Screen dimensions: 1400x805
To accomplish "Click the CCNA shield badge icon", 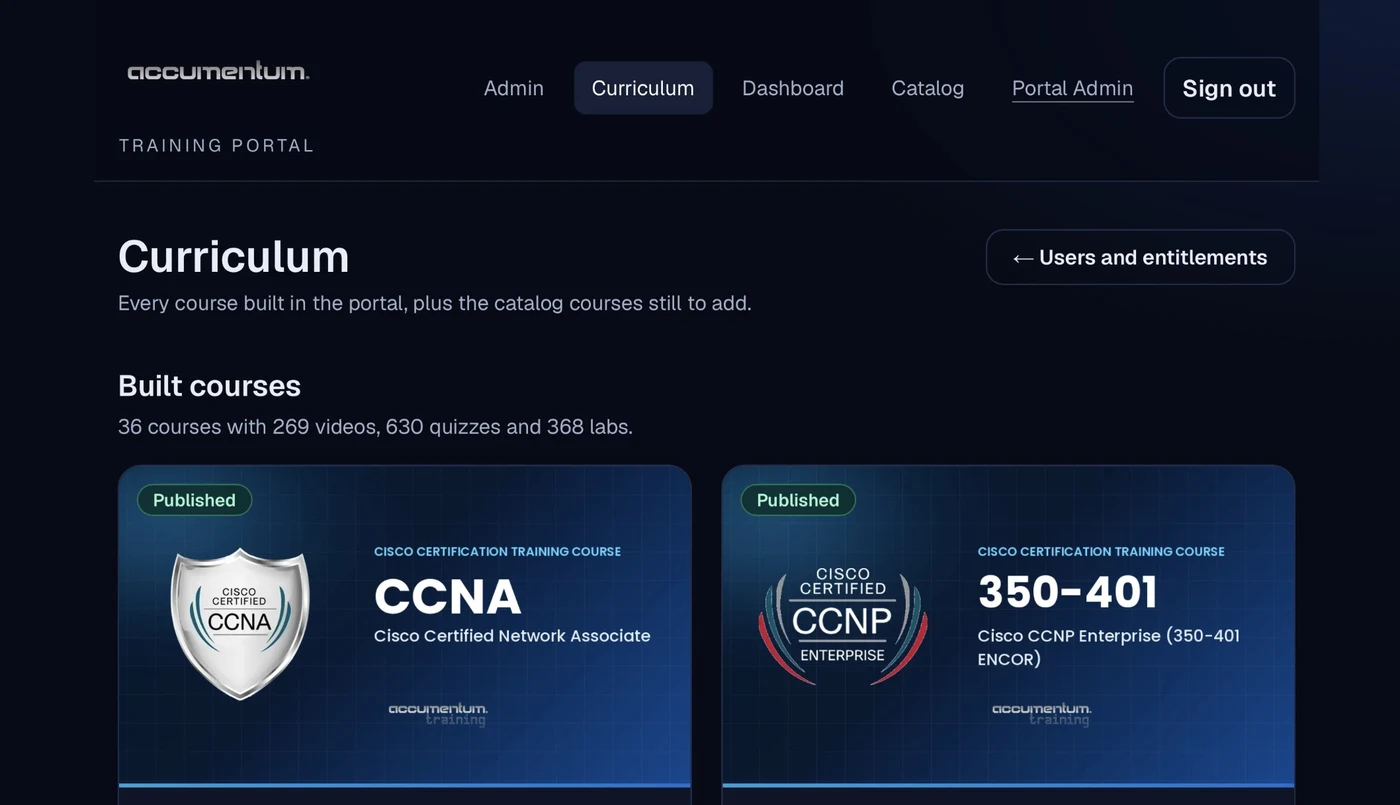I will (x=240, y=623).
